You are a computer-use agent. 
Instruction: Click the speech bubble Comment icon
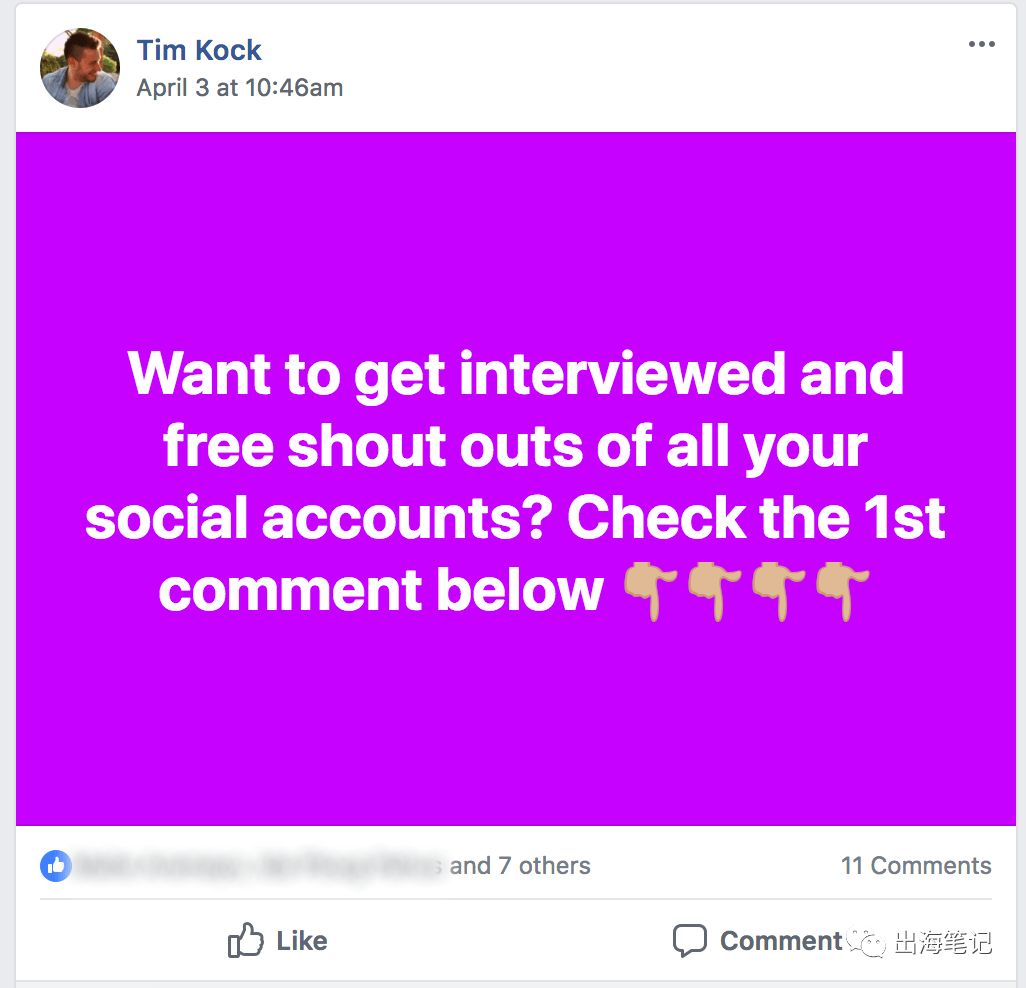click(690, 941)
